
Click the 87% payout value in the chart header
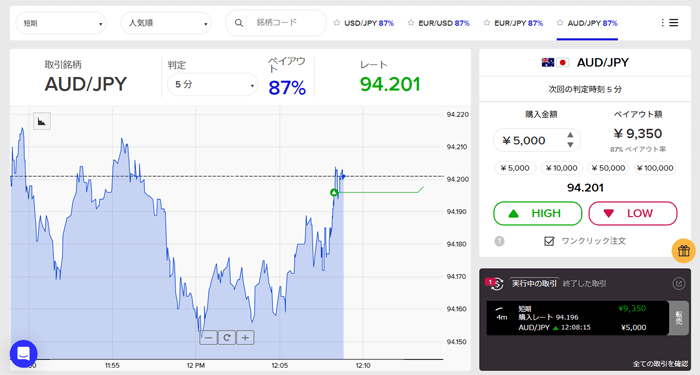point(287,88)
